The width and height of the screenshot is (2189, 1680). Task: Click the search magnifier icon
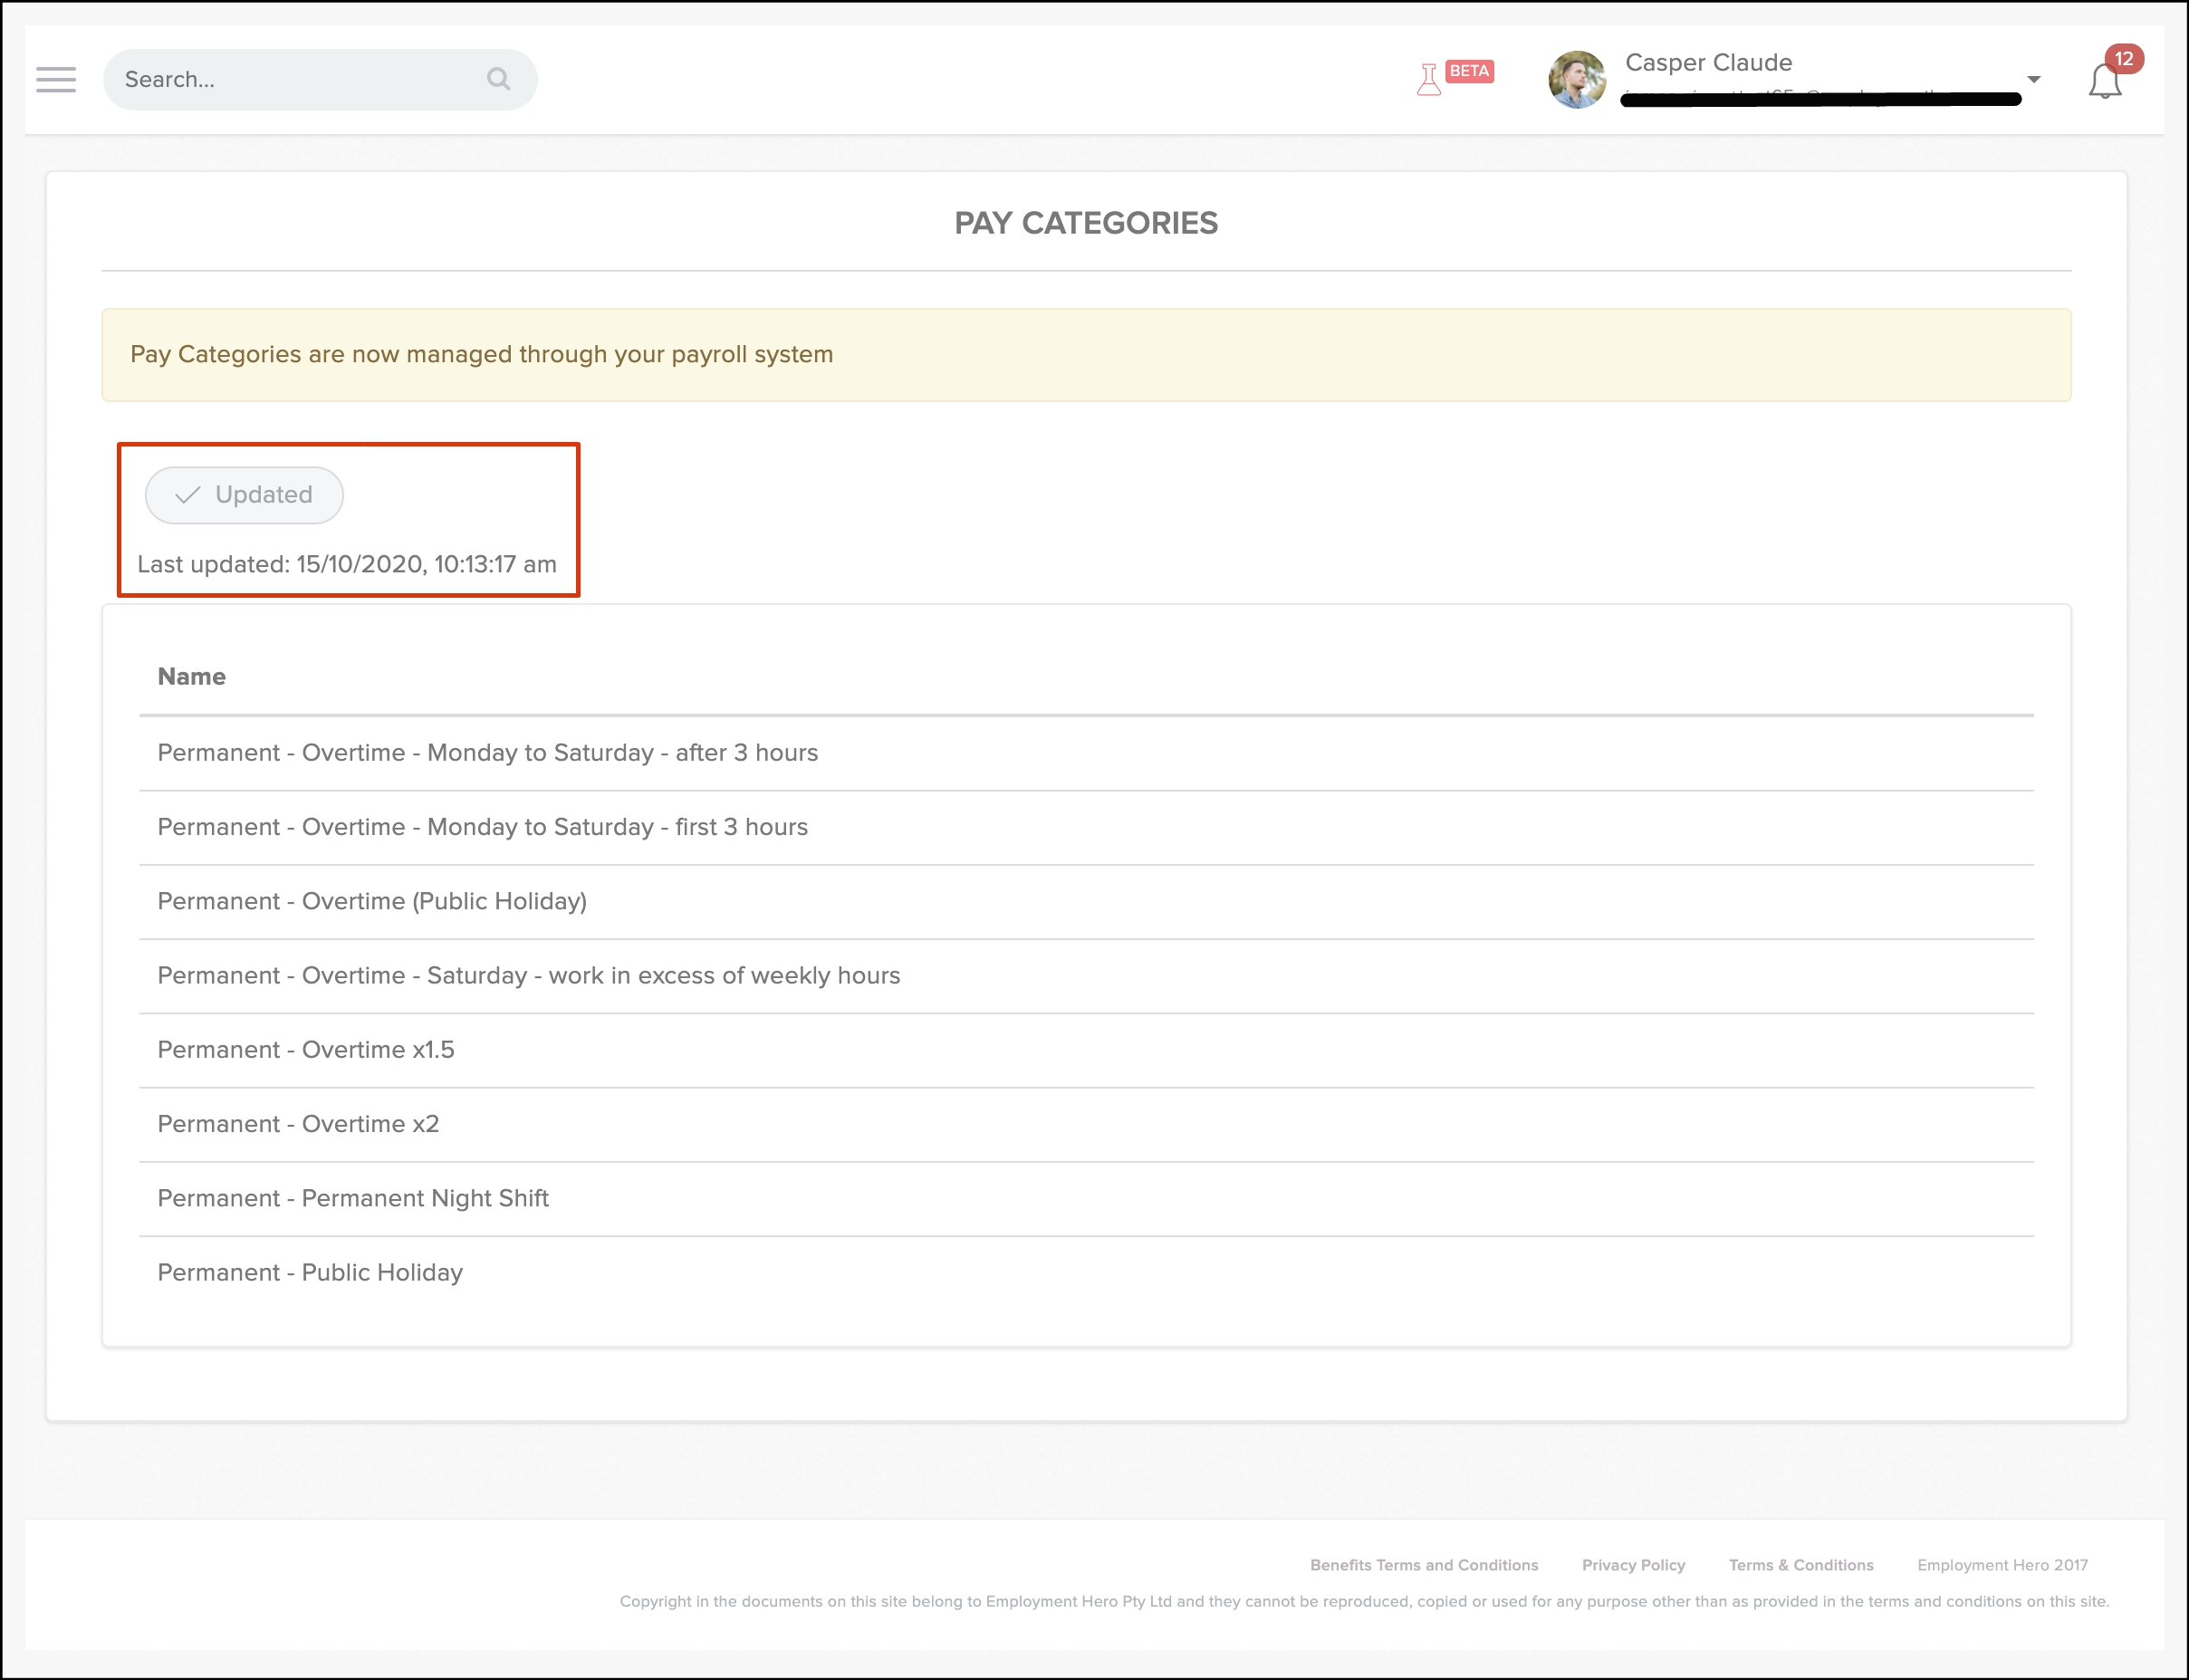498,79
